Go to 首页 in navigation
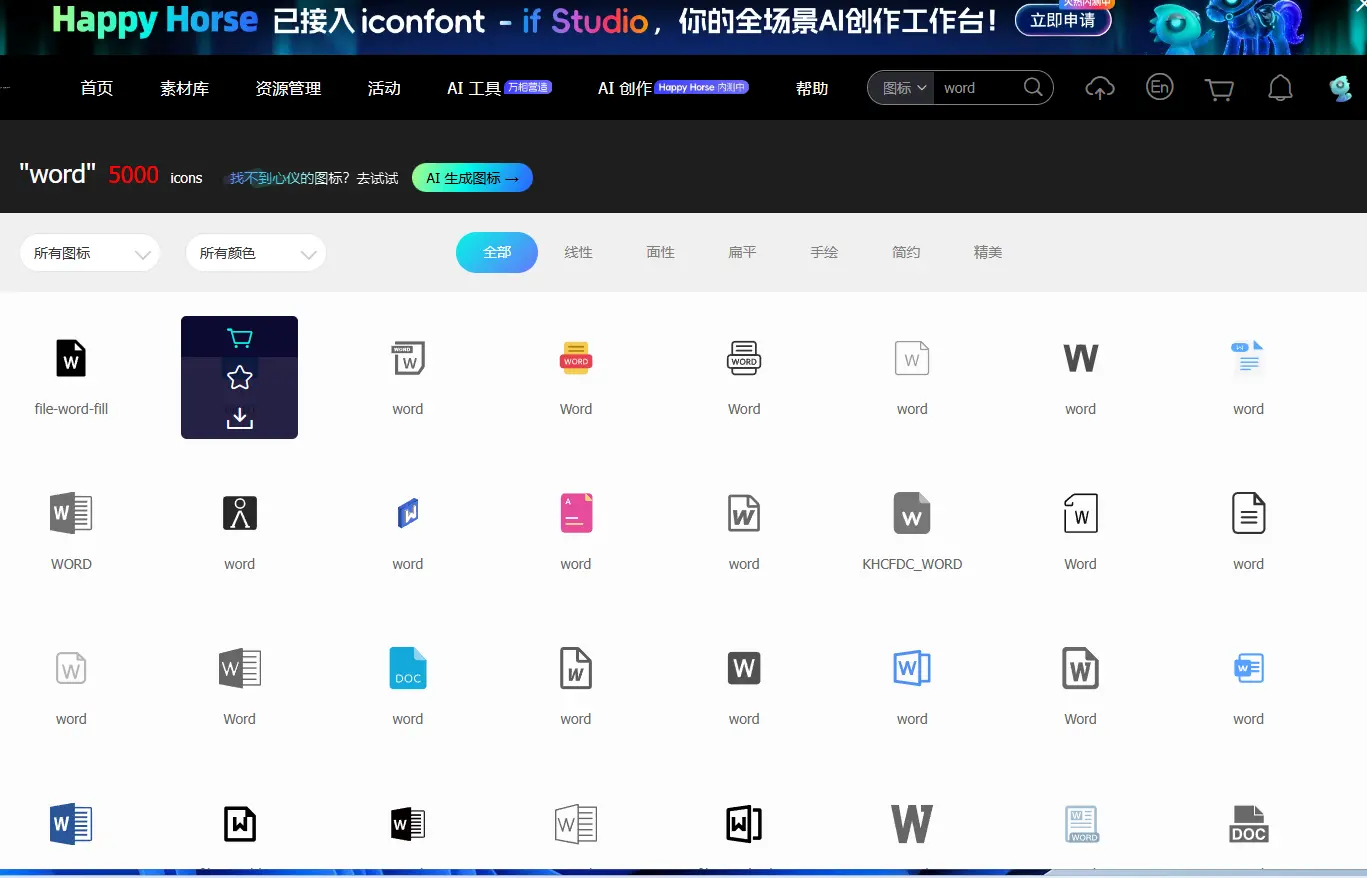Screen dimensions: 1367x878 [x=97, y=88]
